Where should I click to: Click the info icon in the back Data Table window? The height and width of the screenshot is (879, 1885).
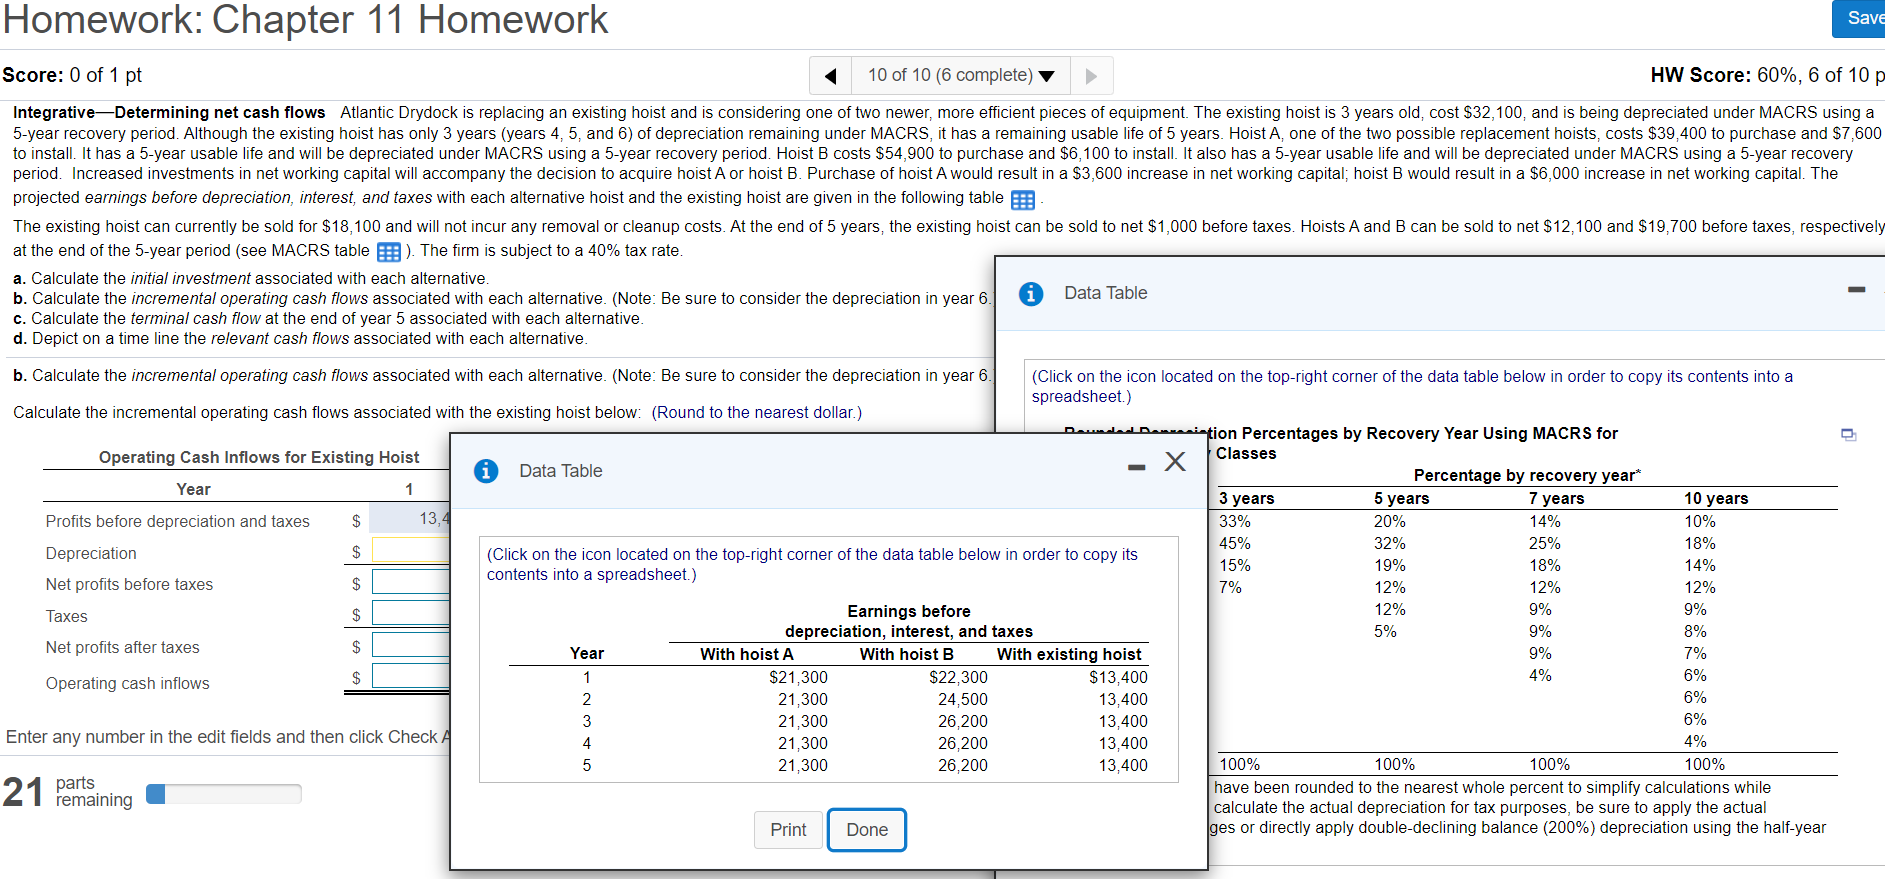tap(1031, 294)
